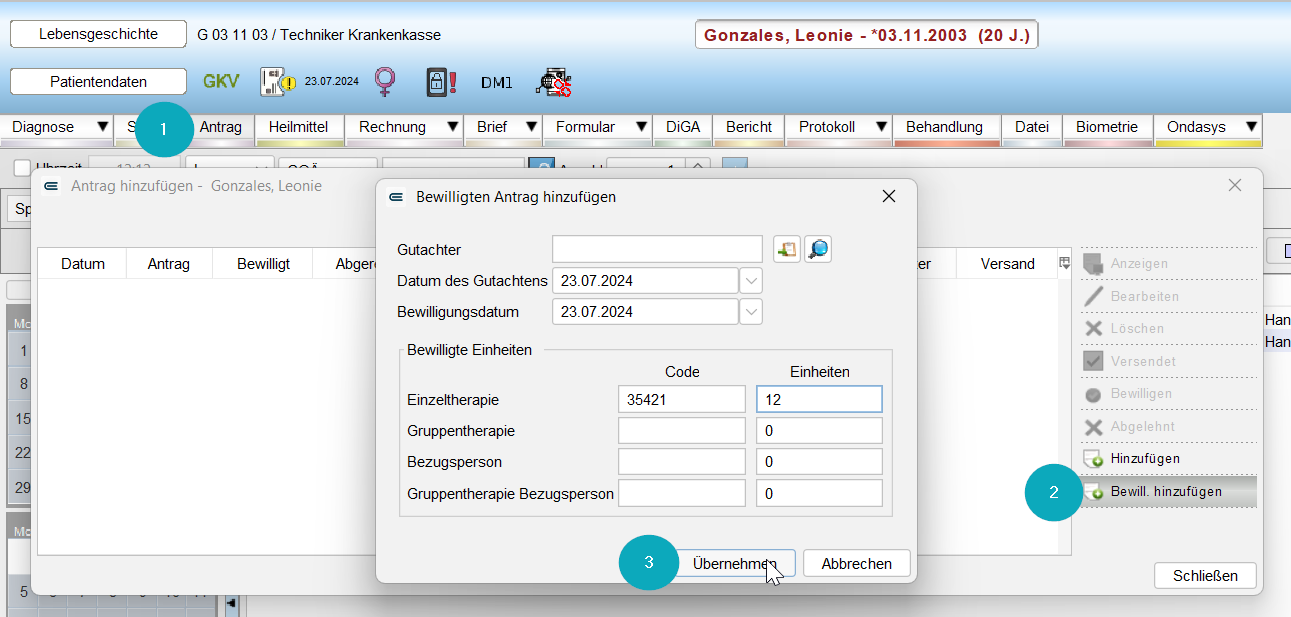Click the Bezugsperson Einheiten field
The width and height of the screenshot is (1291, 617).
click(819, 462)
